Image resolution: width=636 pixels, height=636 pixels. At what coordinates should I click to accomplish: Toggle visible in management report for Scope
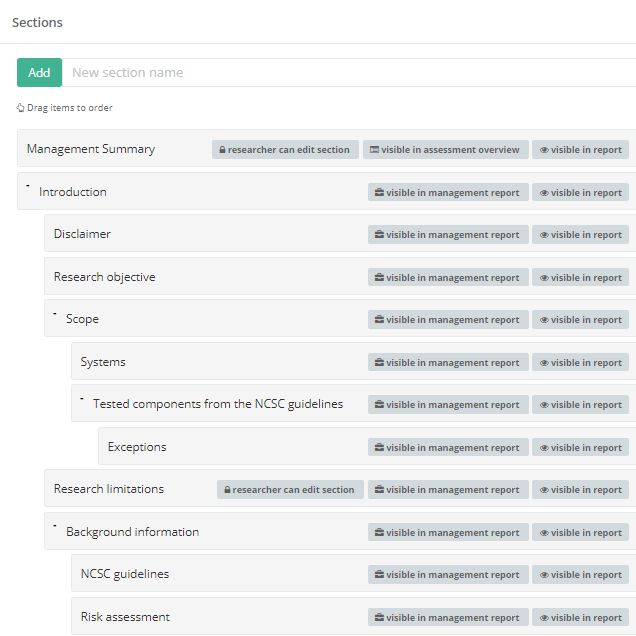click(448, 320)
